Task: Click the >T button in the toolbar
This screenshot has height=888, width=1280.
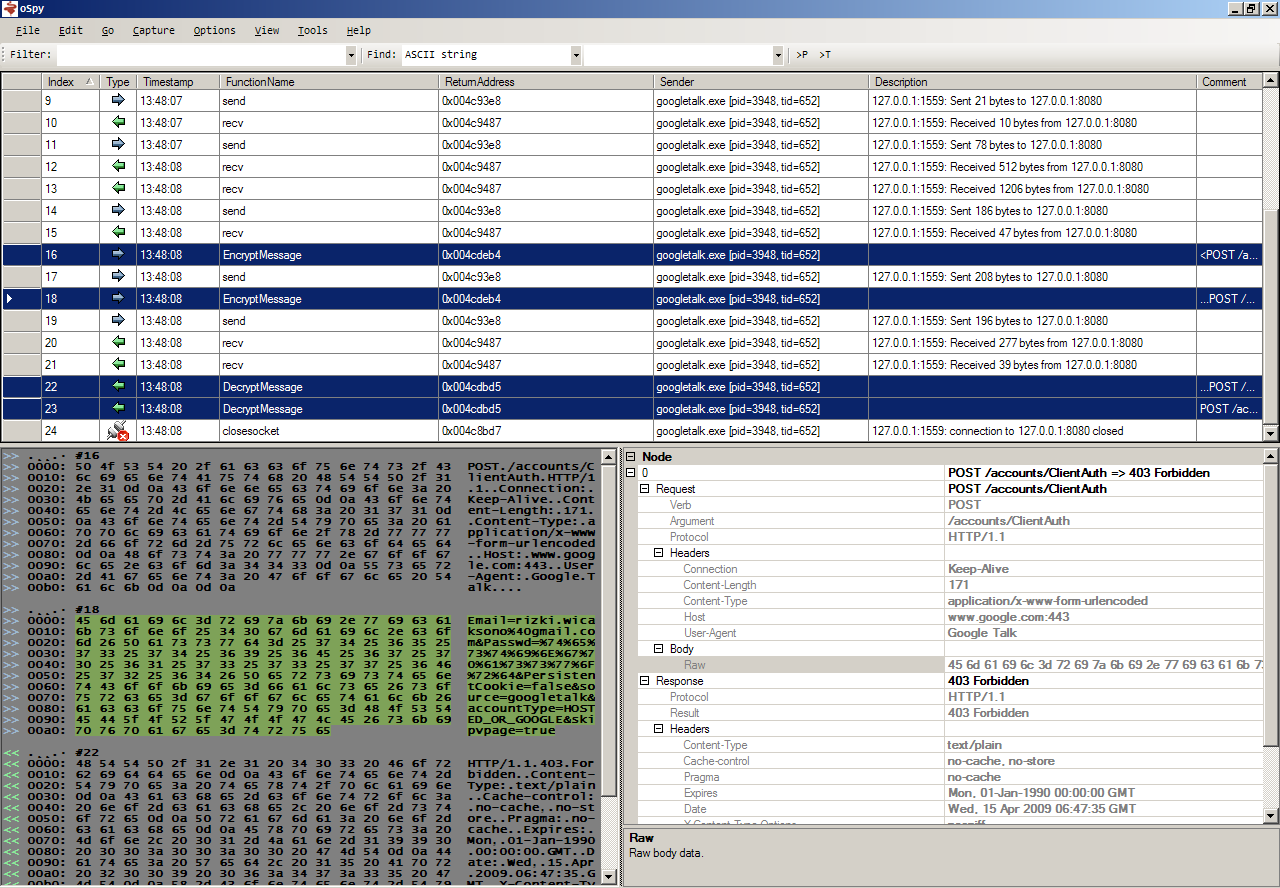Action: (x=825, y=55)
